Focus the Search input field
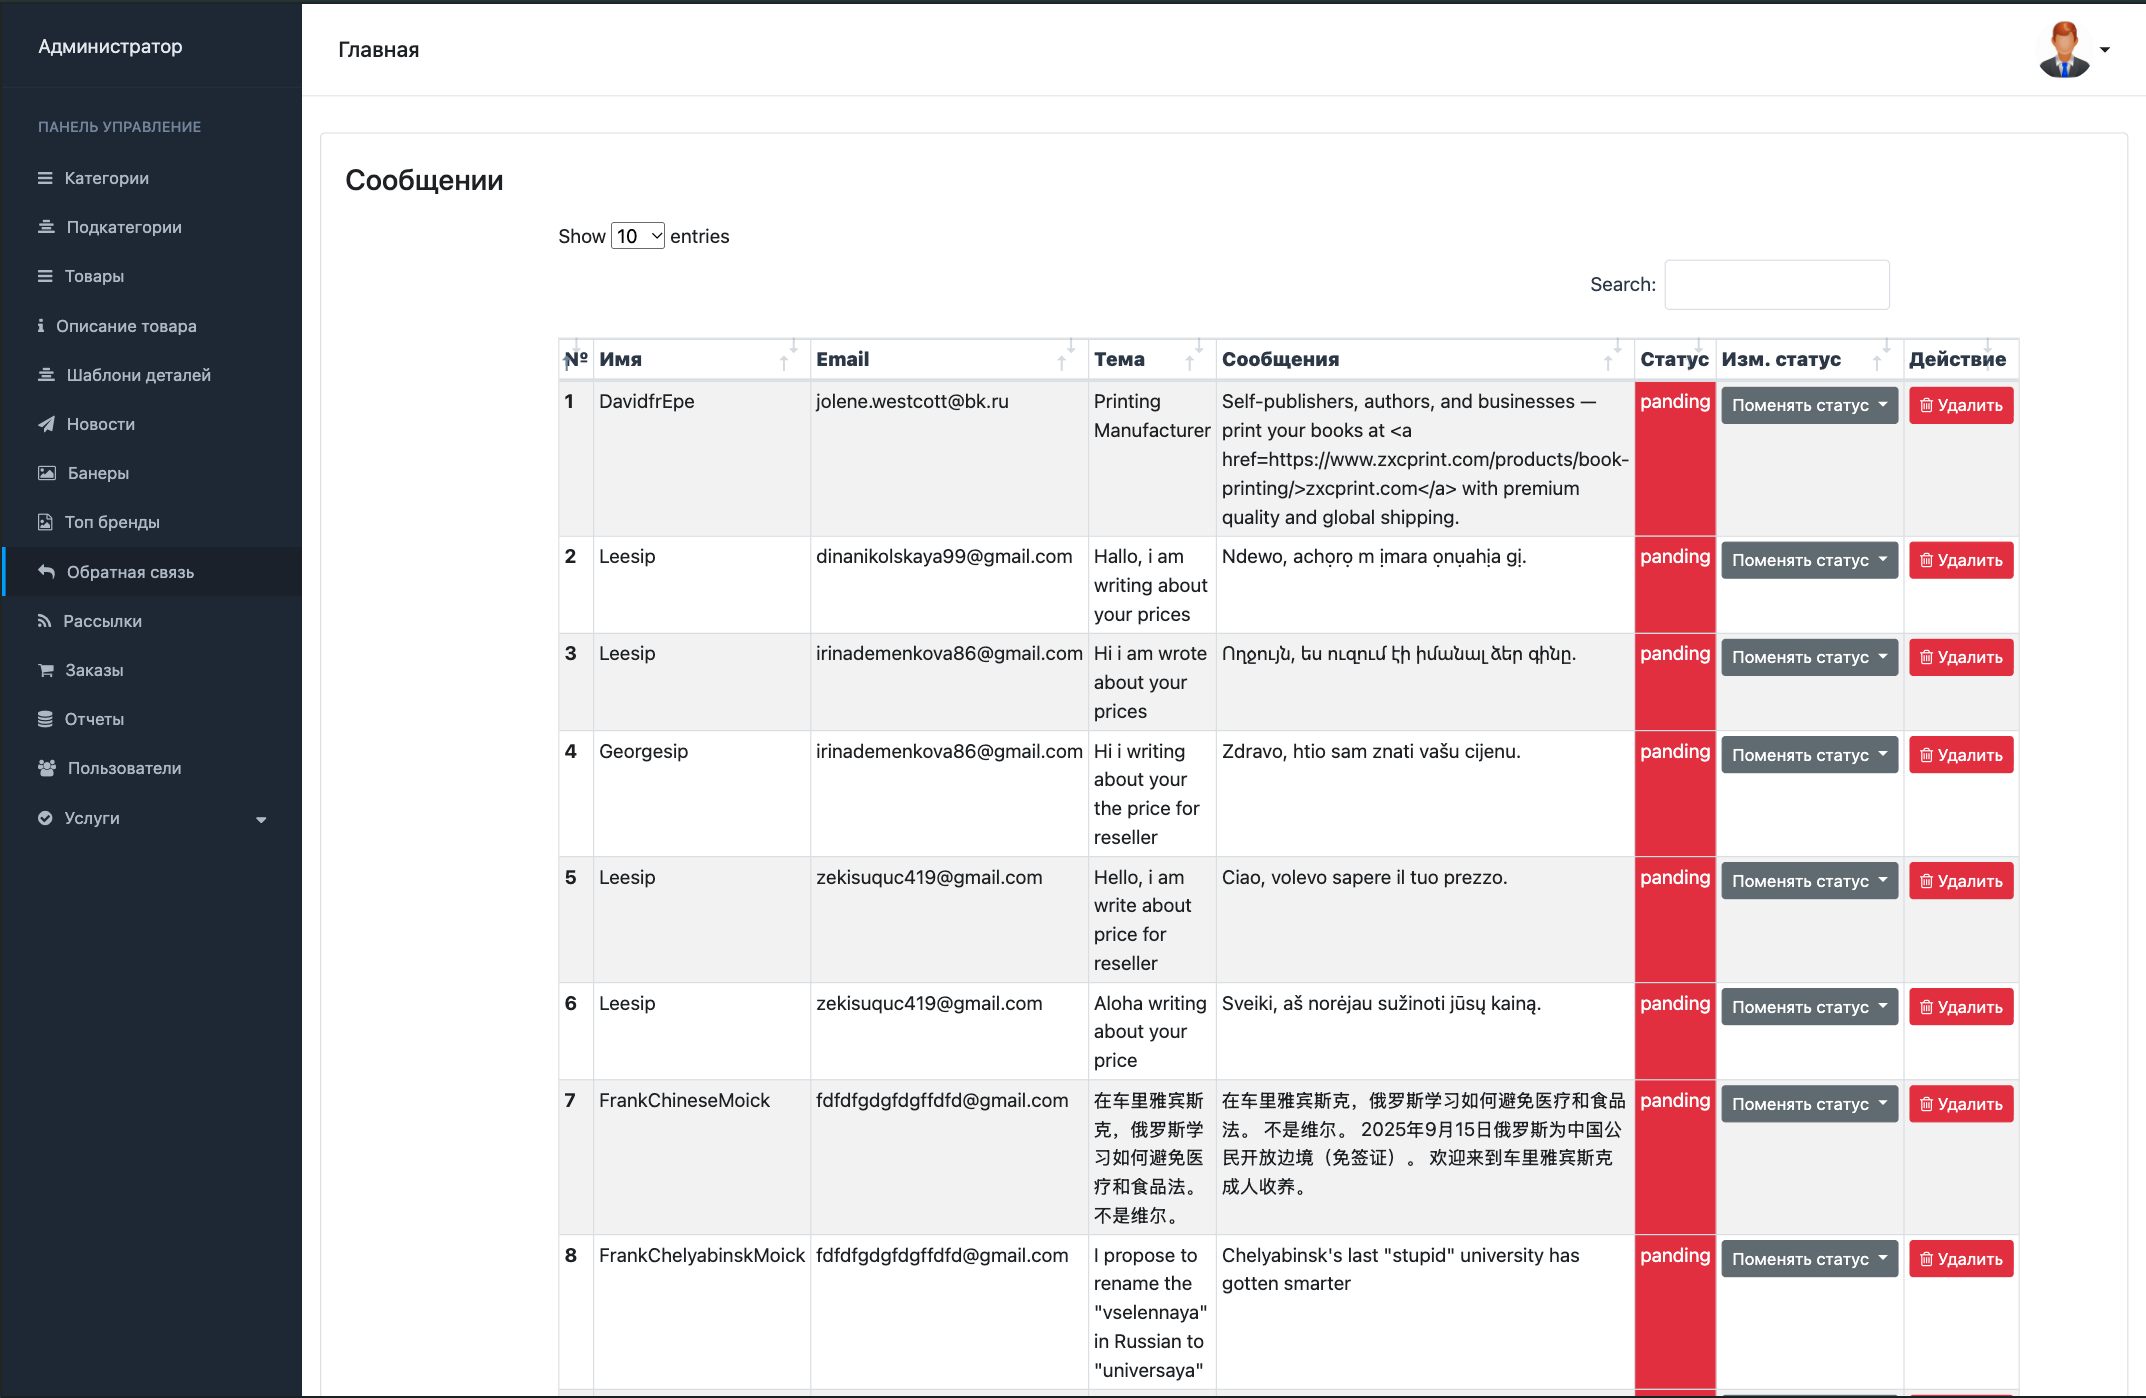Image resolution: width=2146 pixels, height=1398 pixels. [x=1776, y=285]
